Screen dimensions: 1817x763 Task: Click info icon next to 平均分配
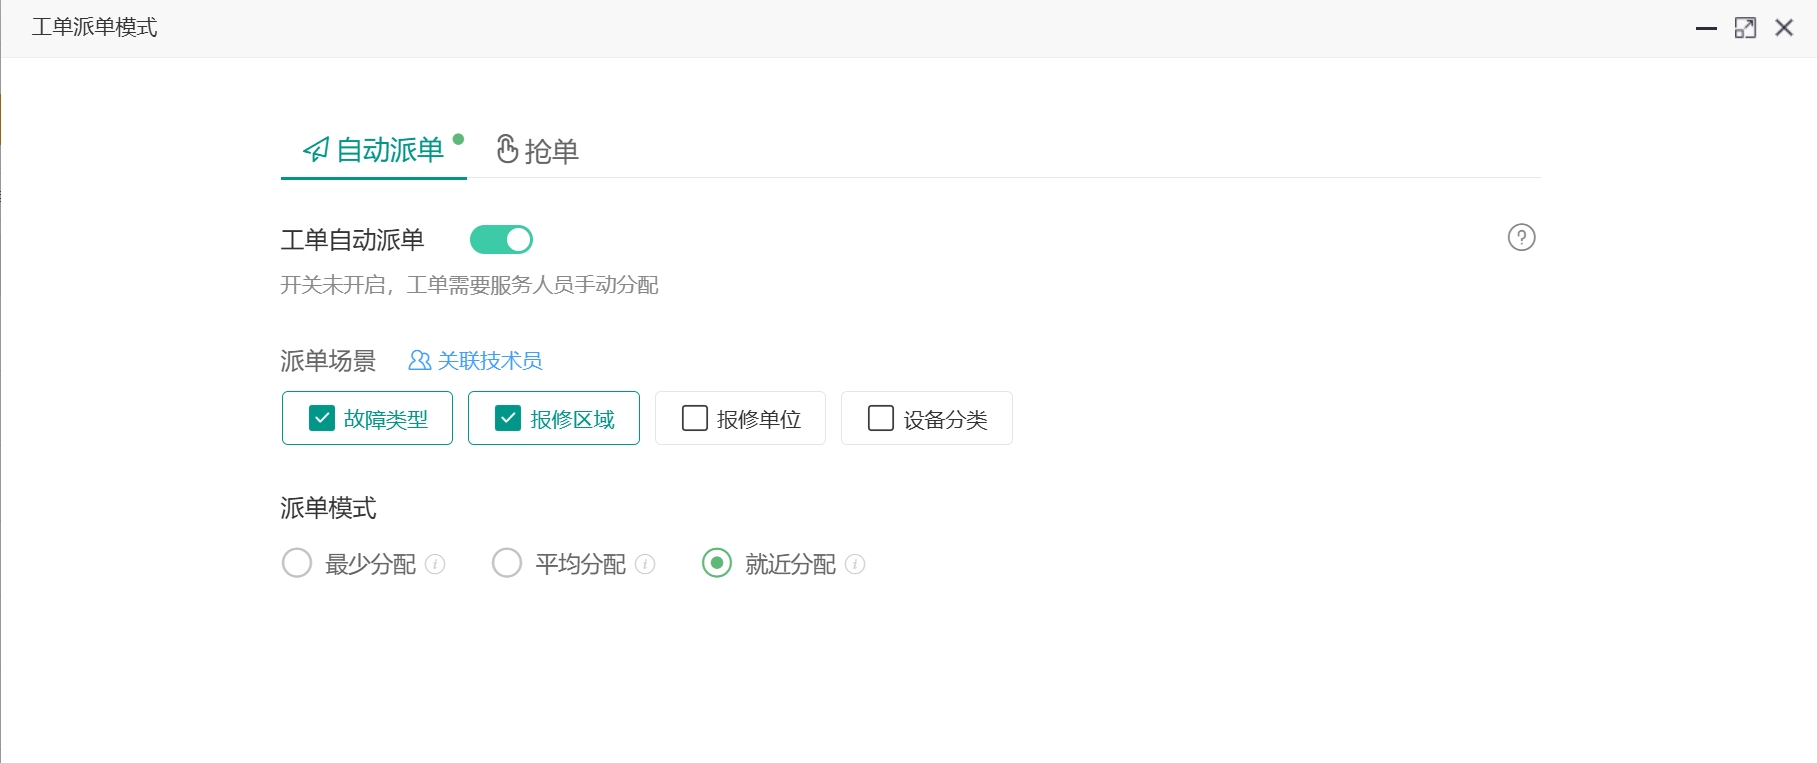point(645,564)
